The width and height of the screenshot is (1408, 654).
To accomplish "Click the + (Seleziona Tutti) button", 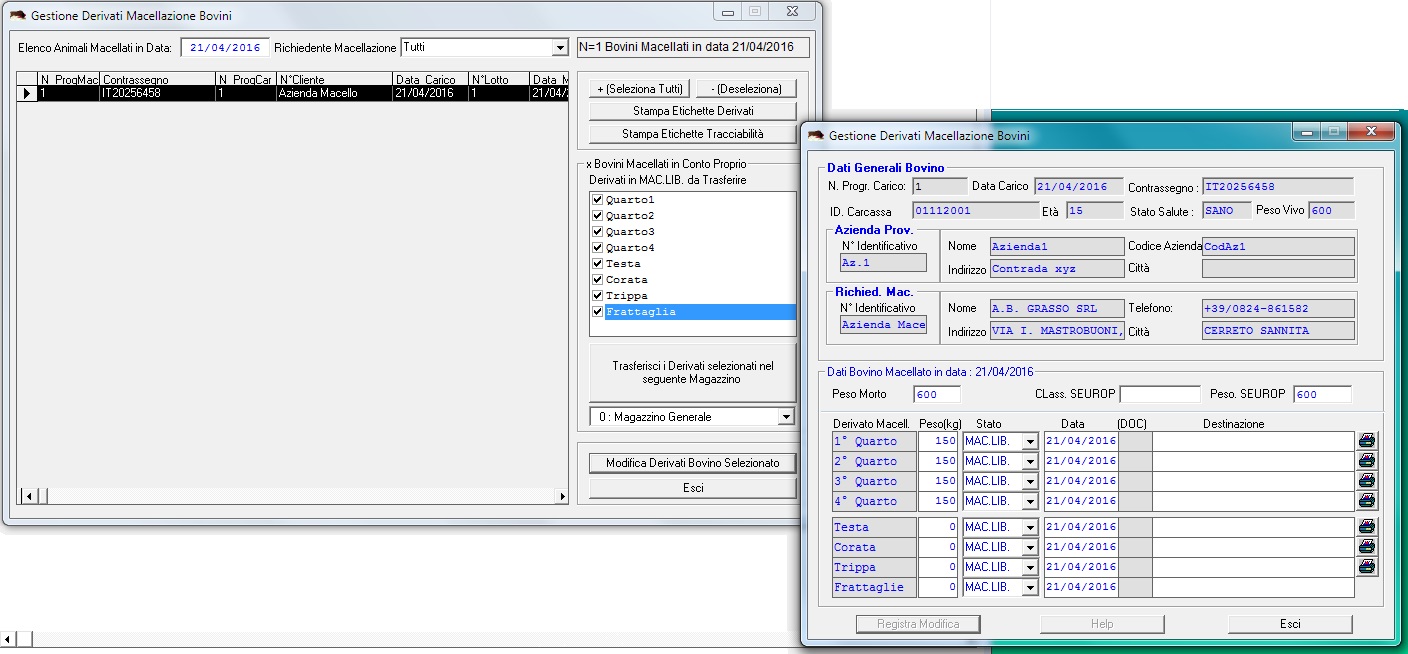I will click(640, 89).
